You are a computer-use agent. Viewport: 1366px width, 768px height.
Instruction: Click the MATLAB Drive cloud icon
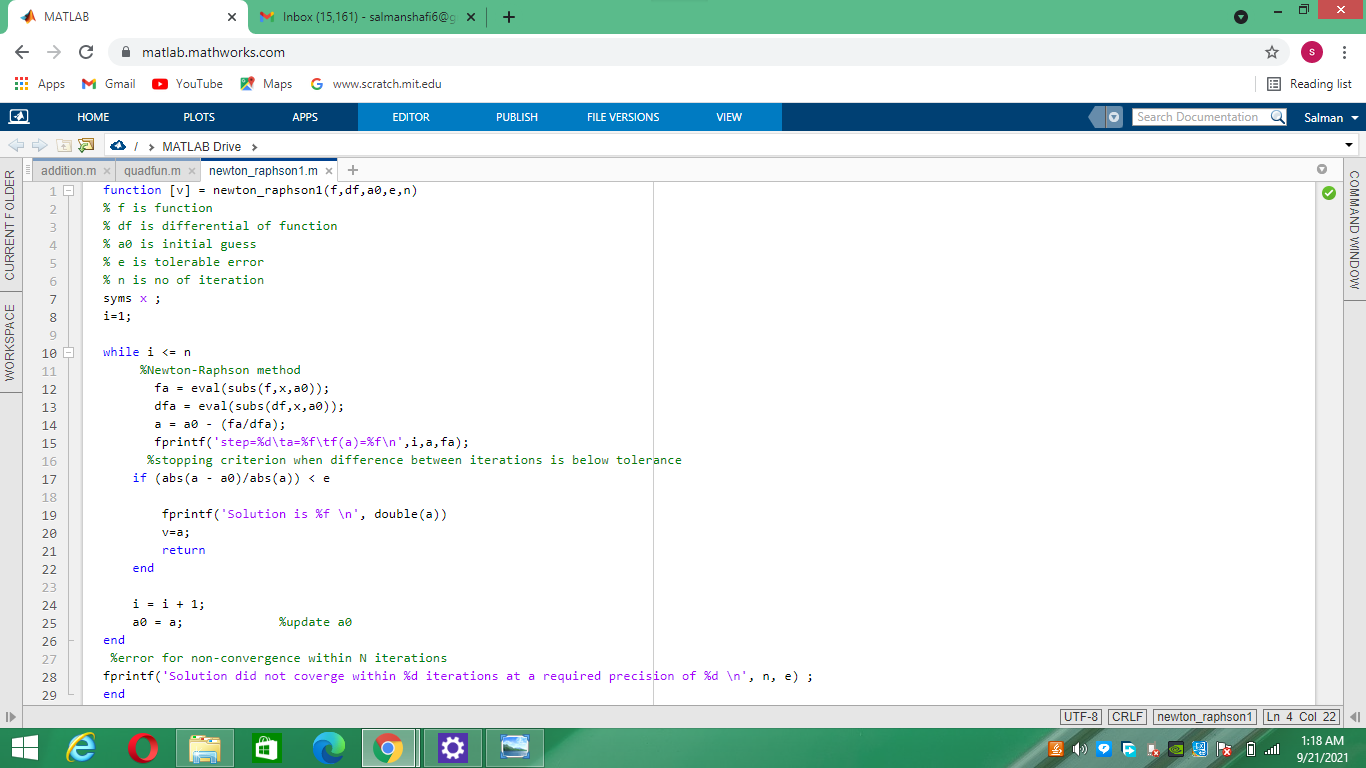pos(118,146)
